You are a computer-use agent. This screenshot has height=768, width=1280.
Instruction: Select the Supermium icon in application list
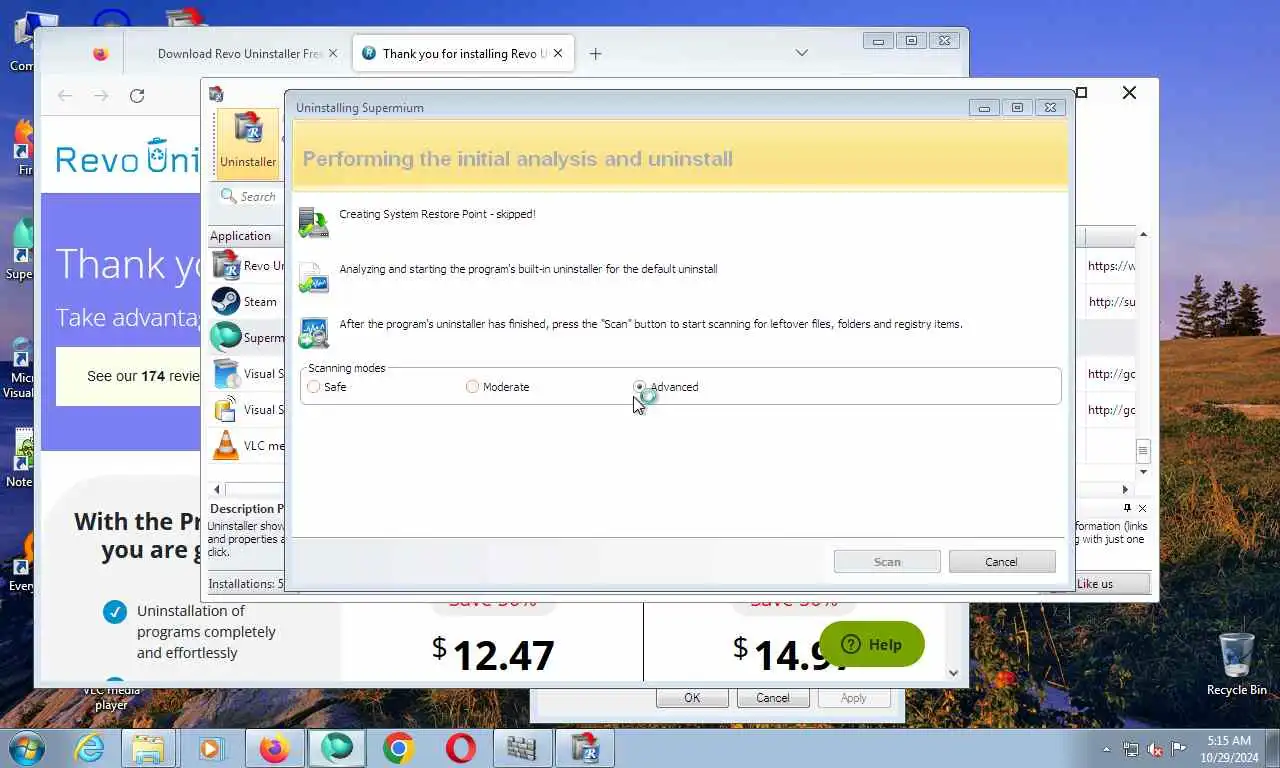coord(226,337)
